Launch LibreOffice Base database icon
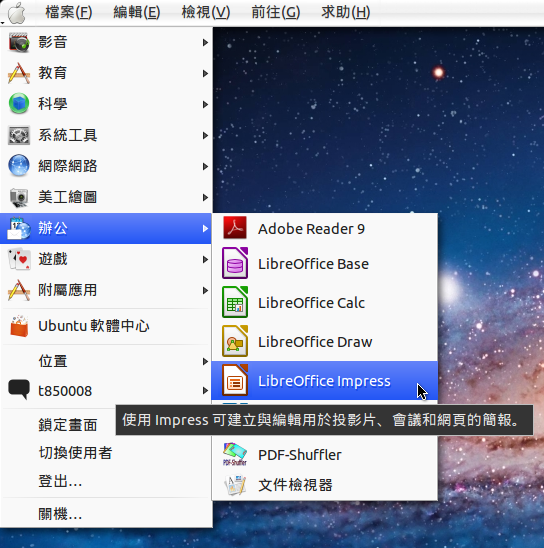The height and width of the screenshot is (548, 544). click(235, 263)
